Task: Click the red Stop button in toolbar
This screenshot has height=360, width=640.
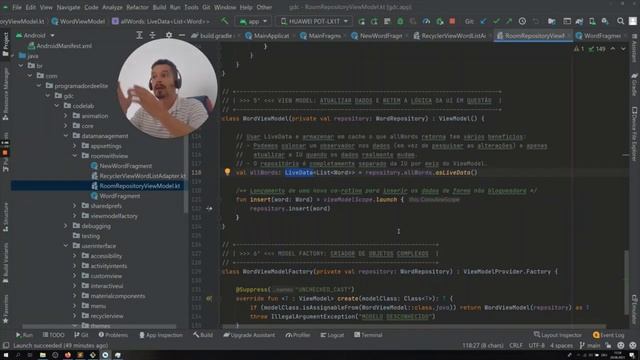Action: tap(452, 21)
